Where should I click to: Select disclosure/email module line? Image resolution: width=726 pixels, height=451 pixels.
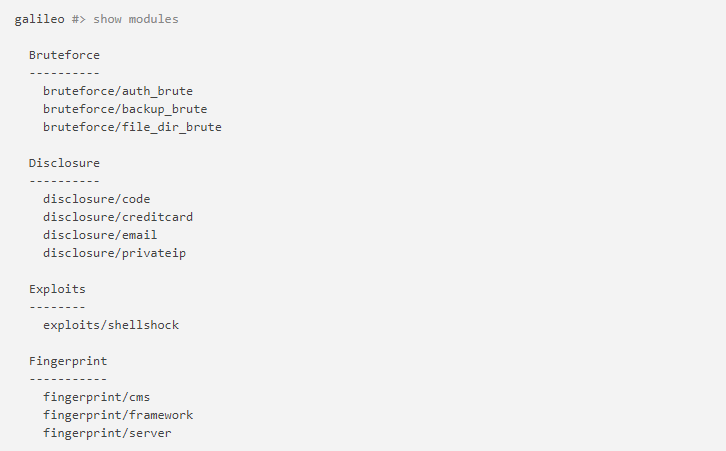(x=100, y=235)
